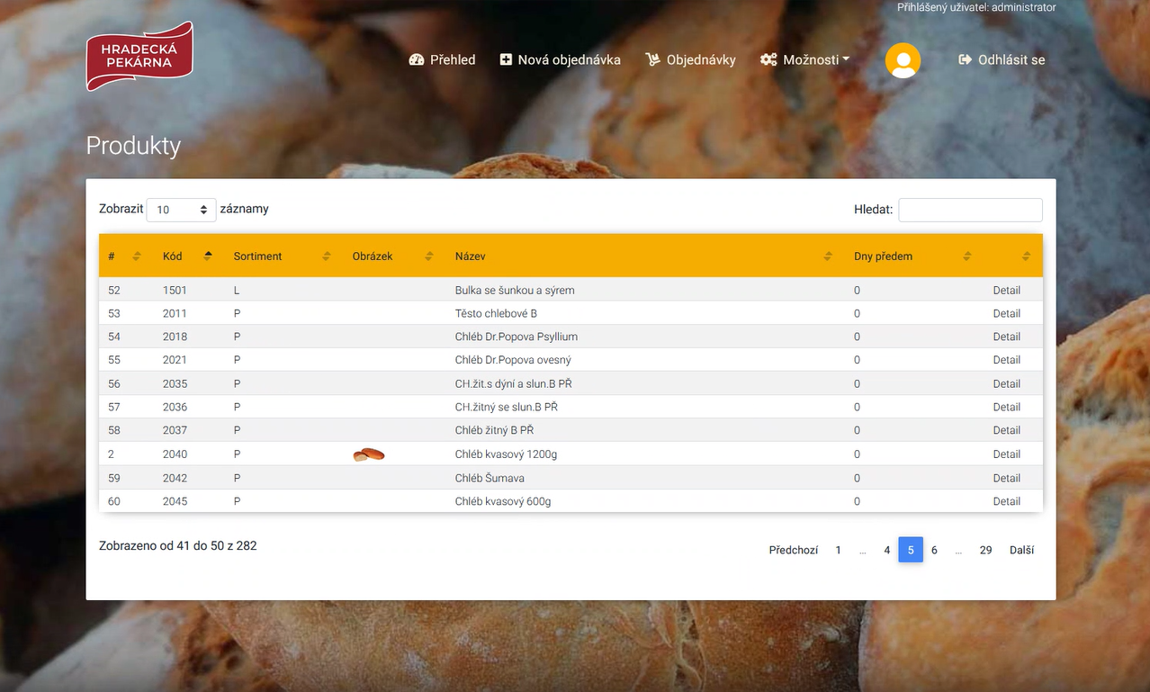This screenshot has height=692, width=1150.
Task: Sort by the Sortiment column
Action: pos(282,256)
